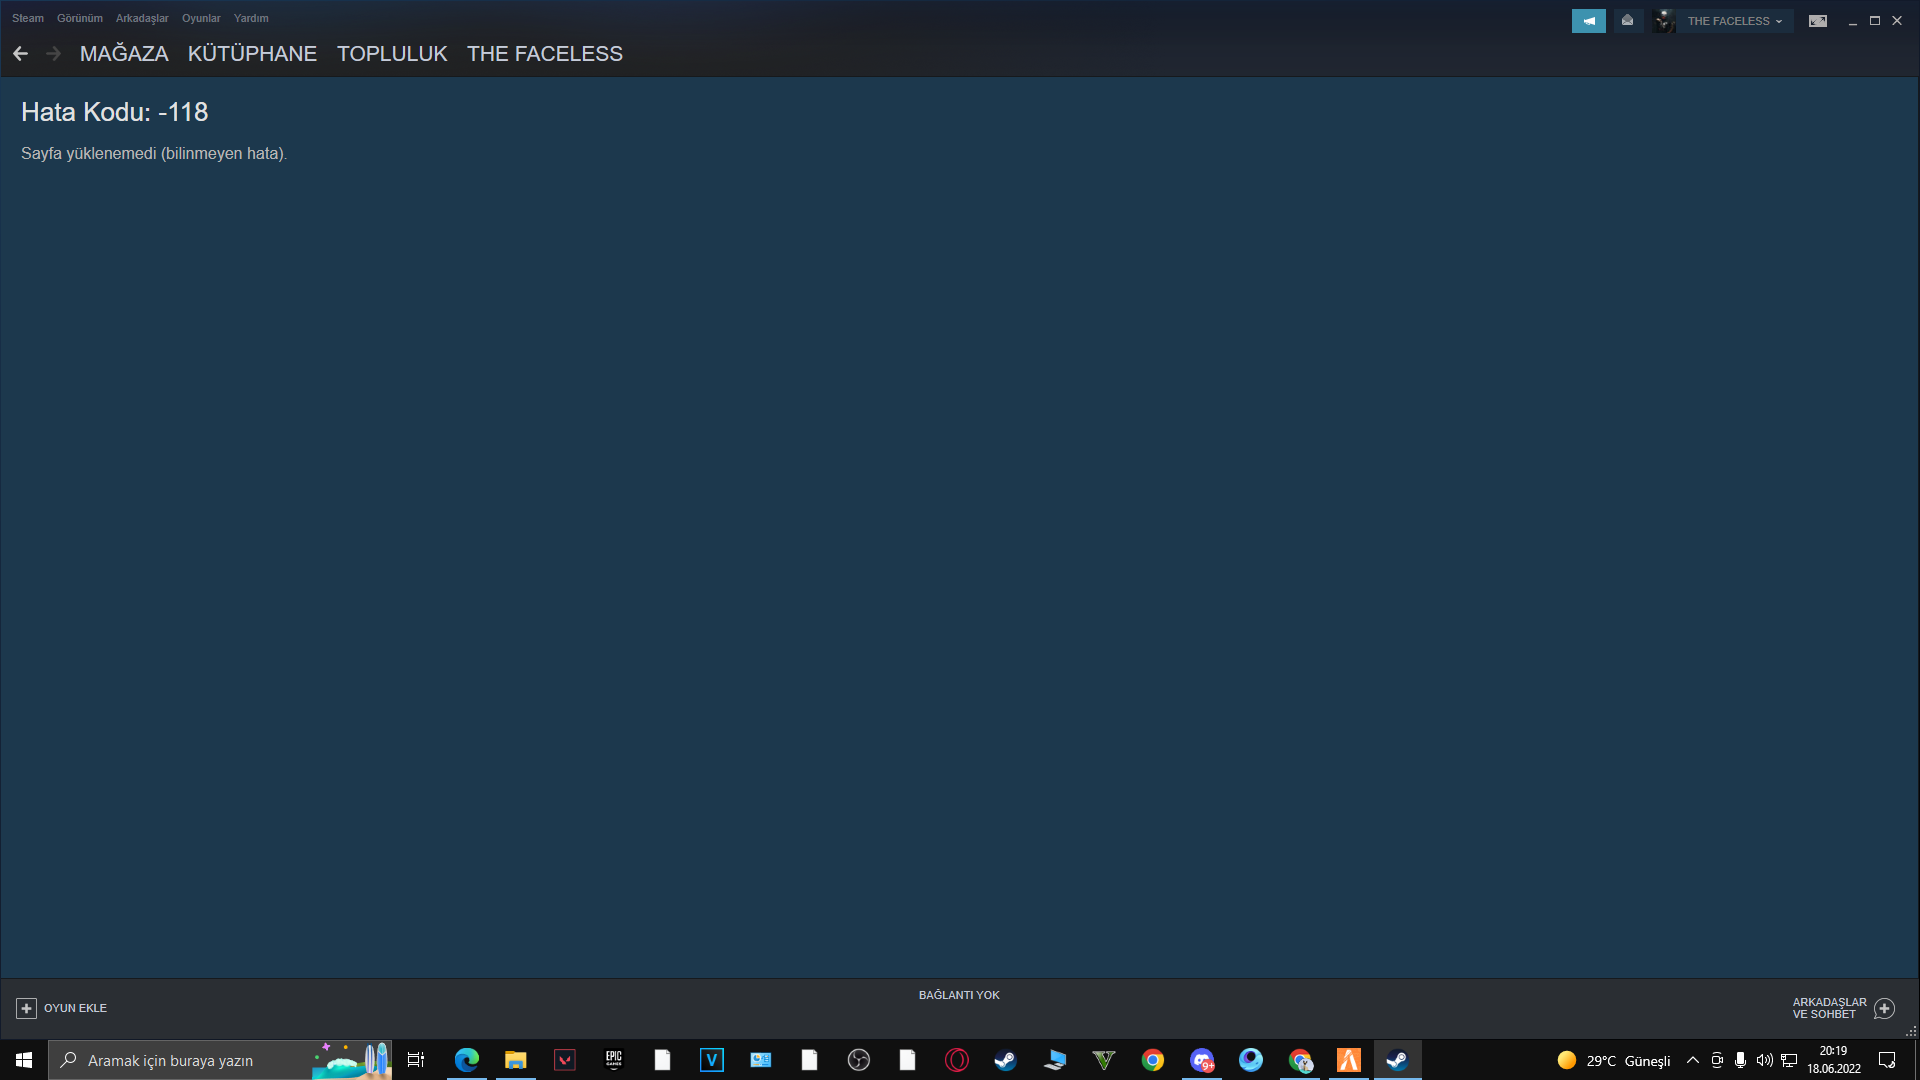Go to the MAĞAZA tab
The image size is (1920, 1080).
click(124, 54)
